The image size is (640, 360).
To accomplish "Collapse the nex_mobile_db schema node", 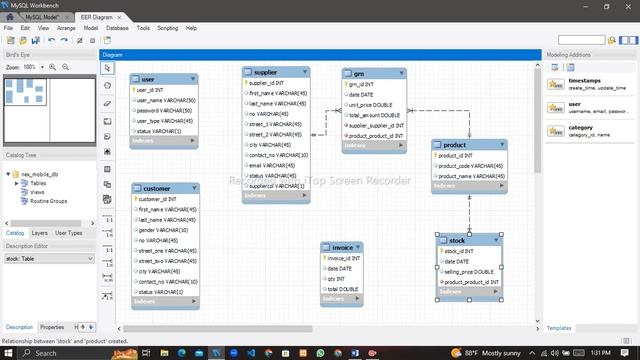I will click(8, 174).
